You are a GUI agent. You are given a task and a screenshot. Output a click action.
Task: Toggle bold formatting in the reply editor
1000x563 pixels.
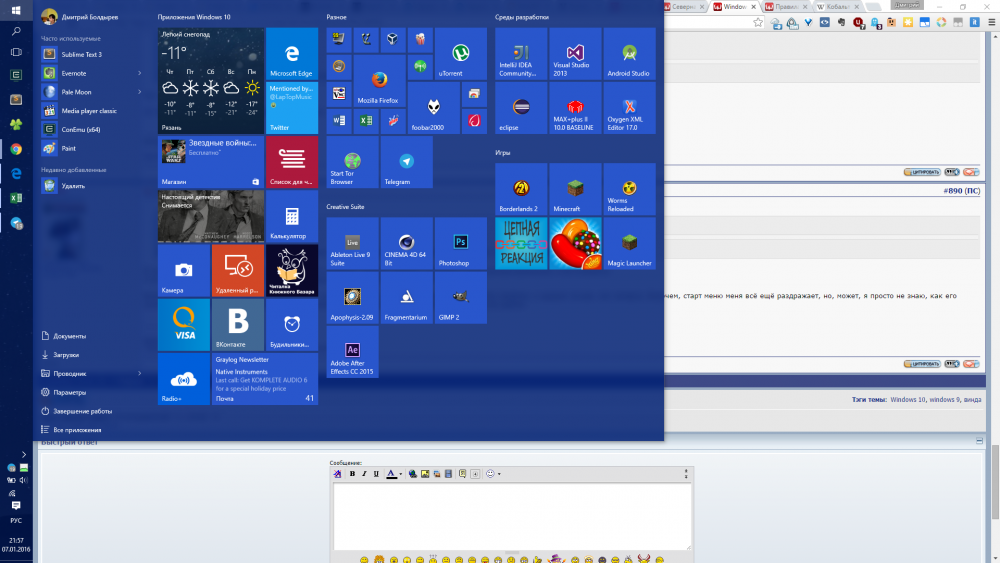pos(352,474)
